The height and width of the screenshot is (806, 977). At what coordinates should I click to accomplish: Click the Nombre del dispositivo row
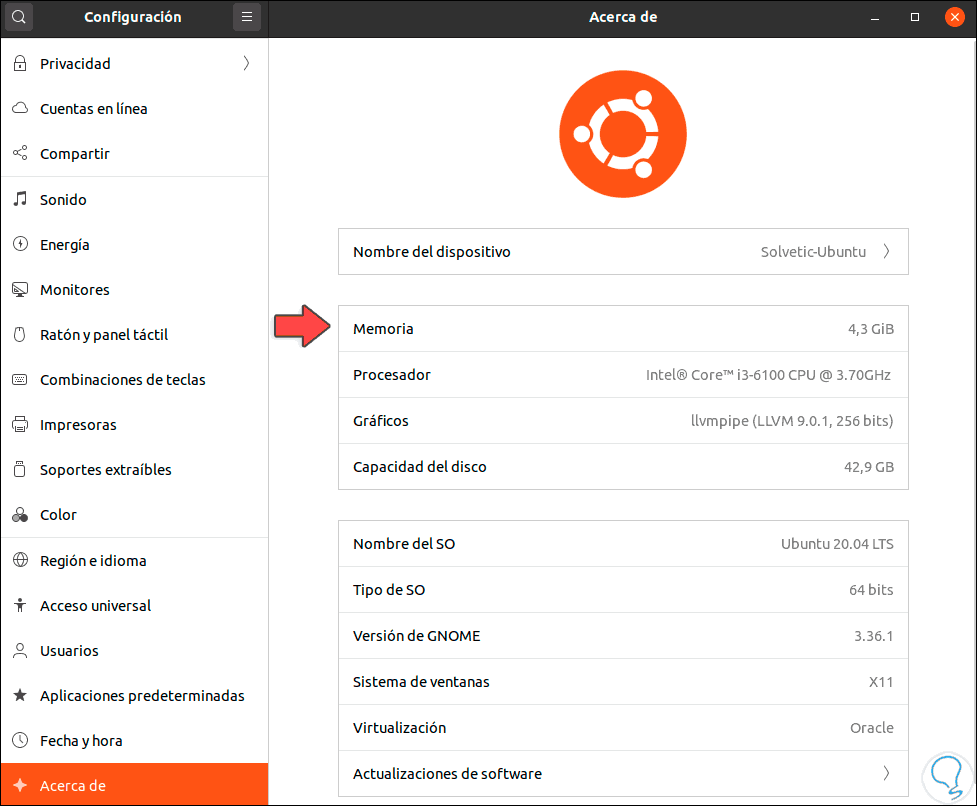point(623,252)
